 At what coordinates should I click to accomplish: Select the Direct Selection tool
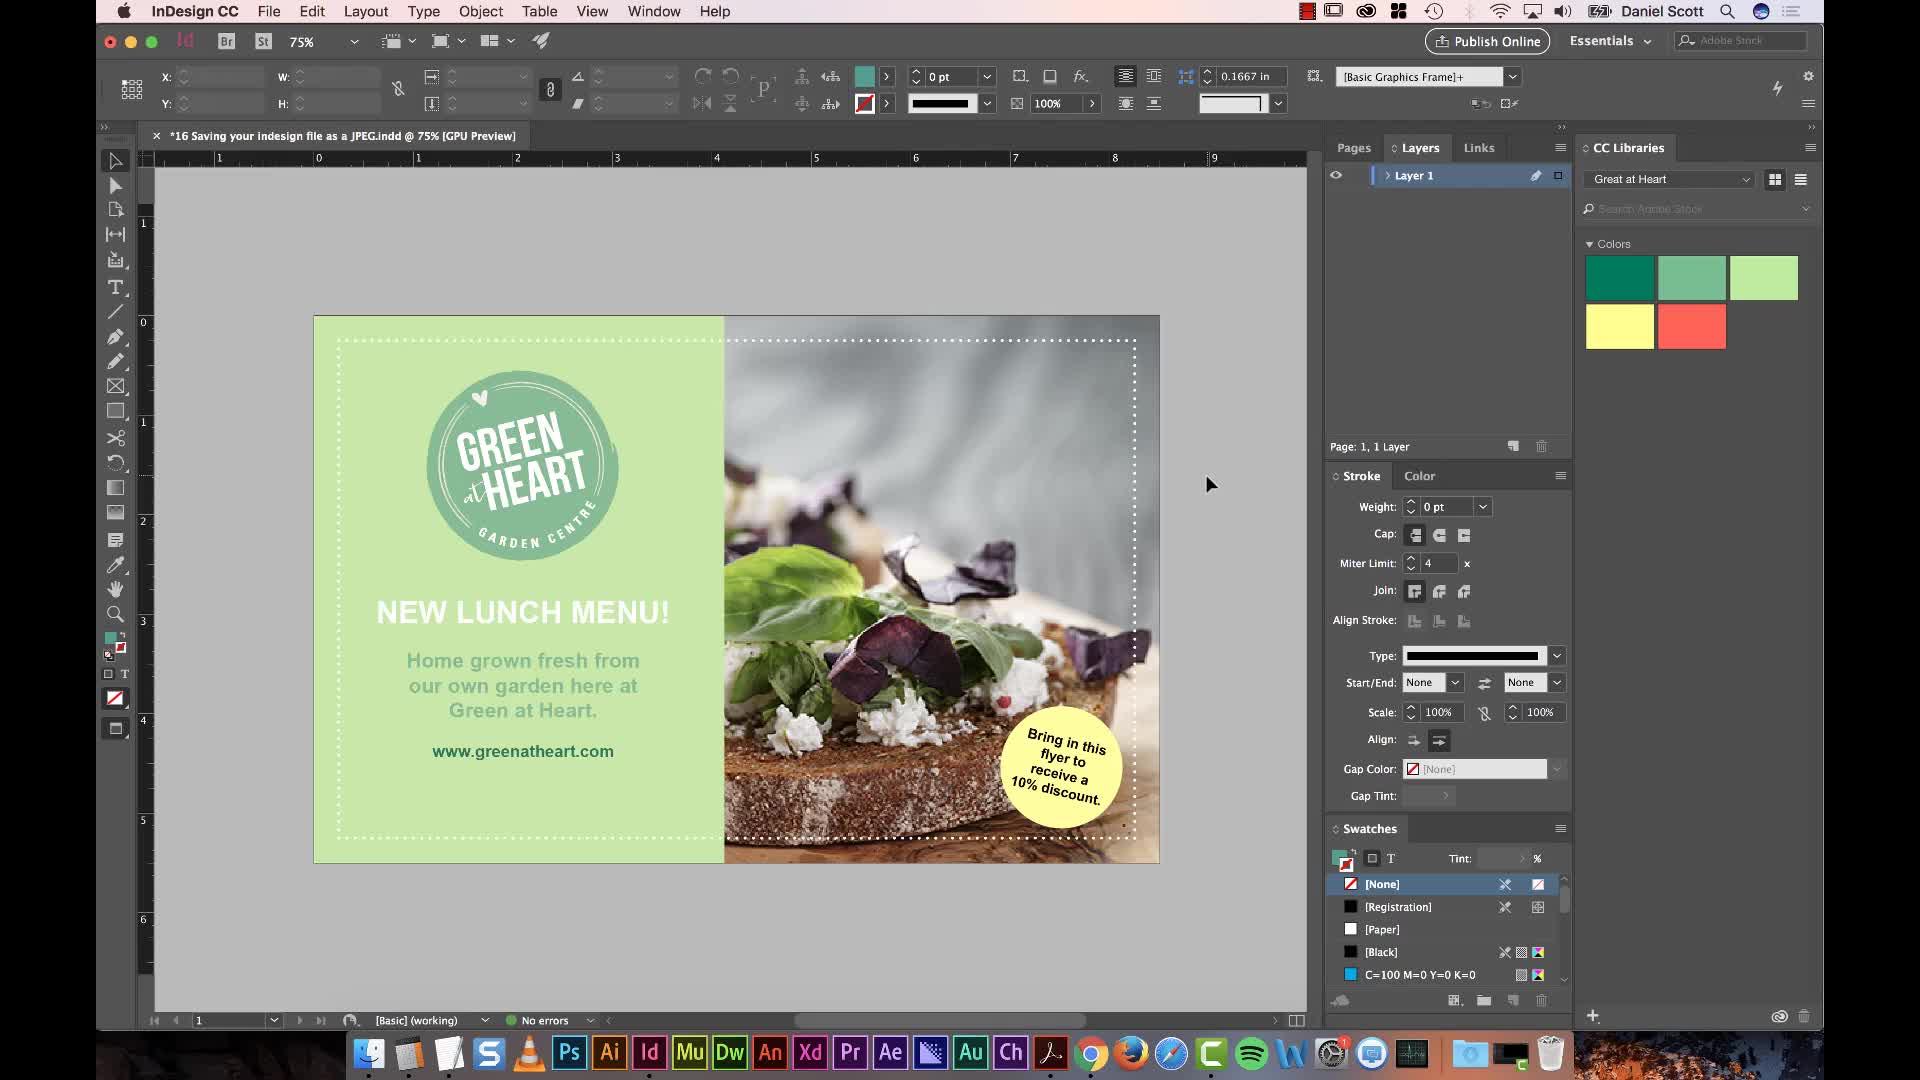coord(115,186)
